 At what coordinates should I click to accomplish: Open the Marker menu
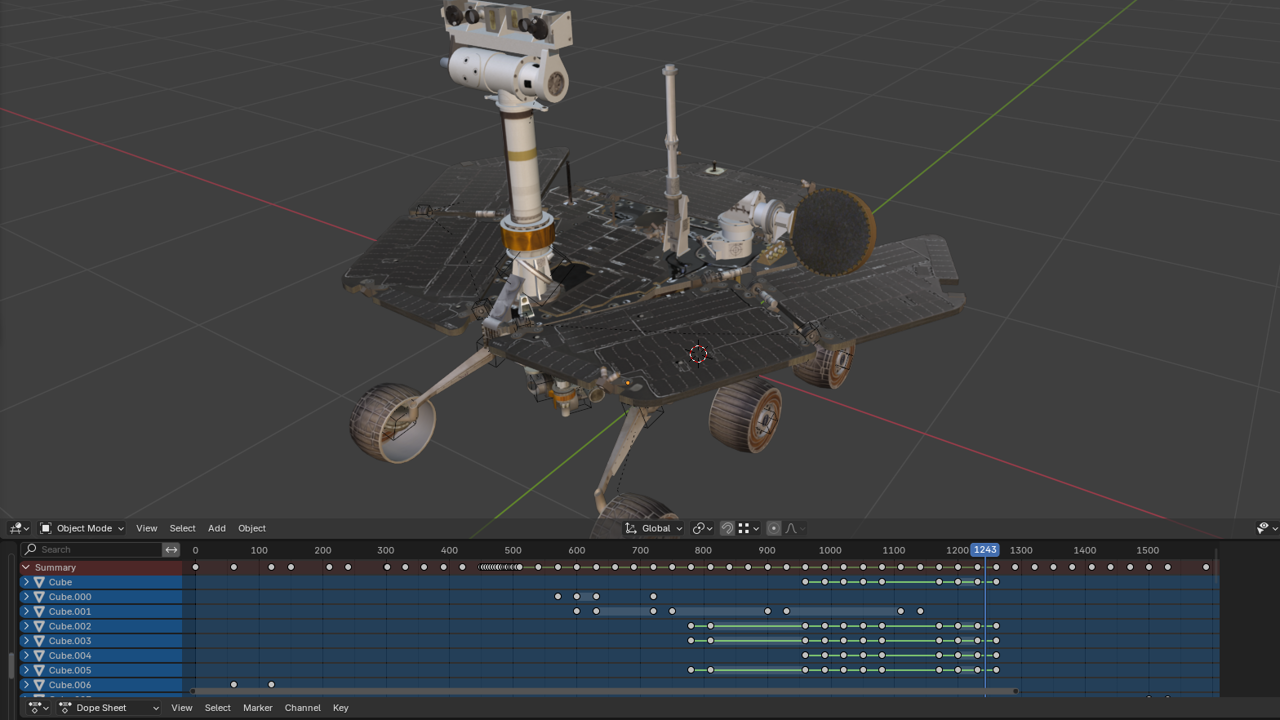[x=257, y=708]
